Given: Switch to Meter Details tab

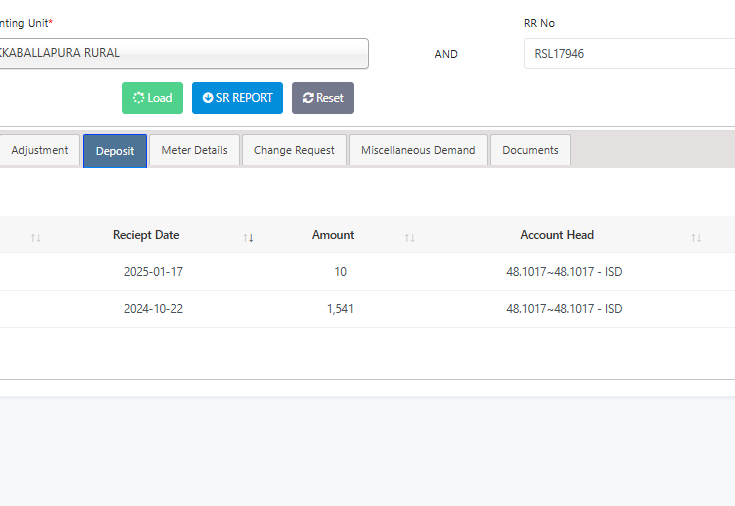Looking at the screenshot, I should tap(194, 150).
